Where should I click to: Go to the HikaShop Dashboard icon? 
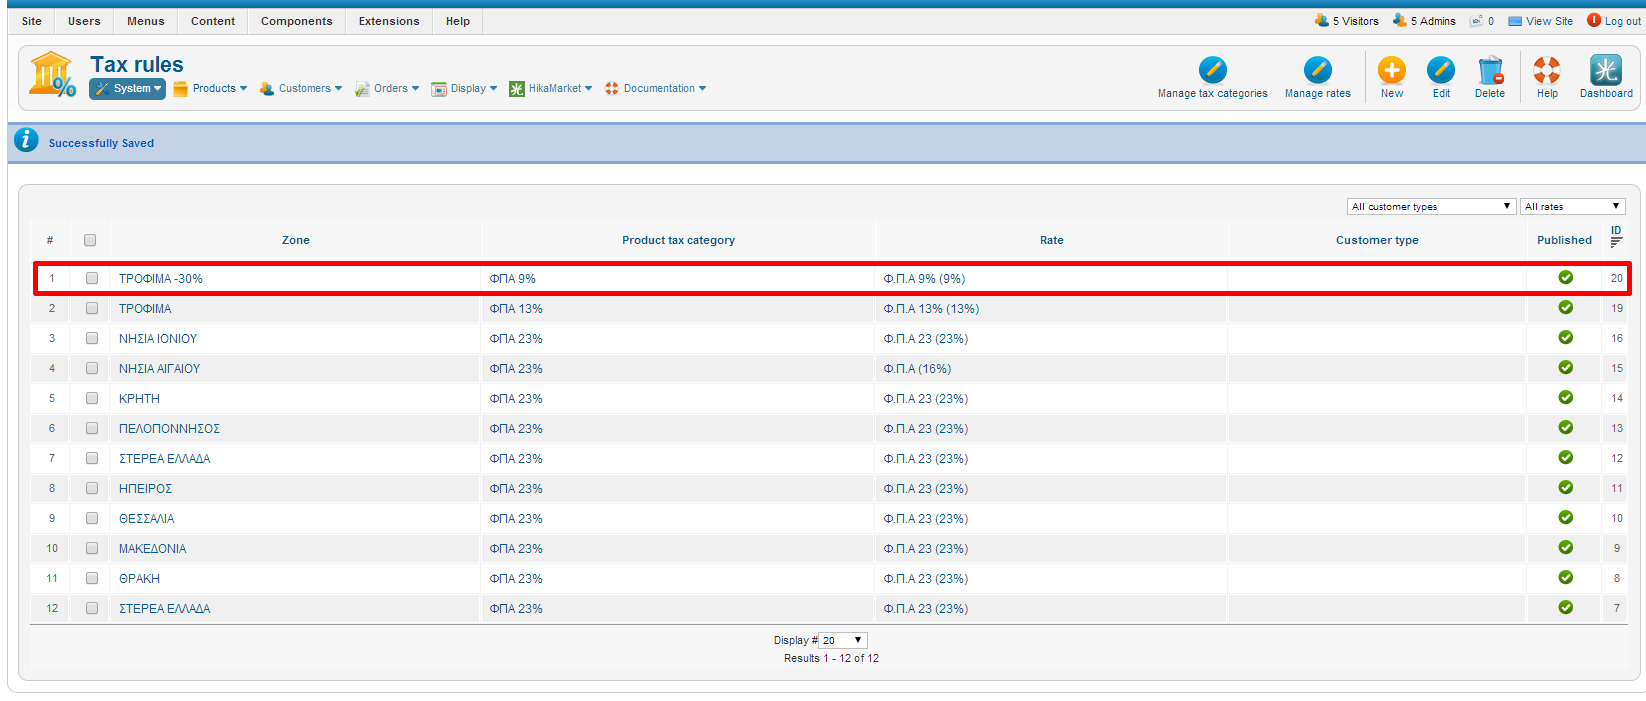[1605, 70]
